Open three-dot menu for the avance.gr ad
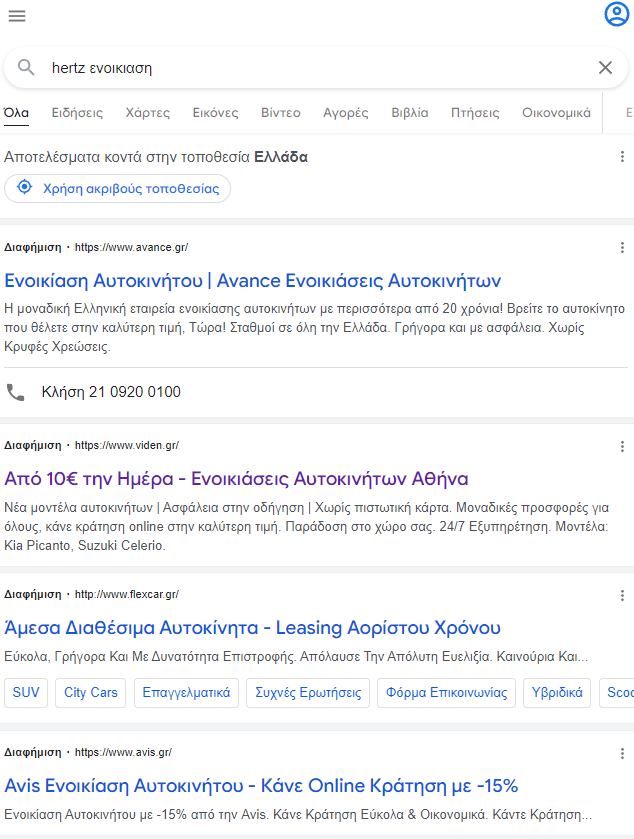634x839 pixels. click(x=622, y=248)
